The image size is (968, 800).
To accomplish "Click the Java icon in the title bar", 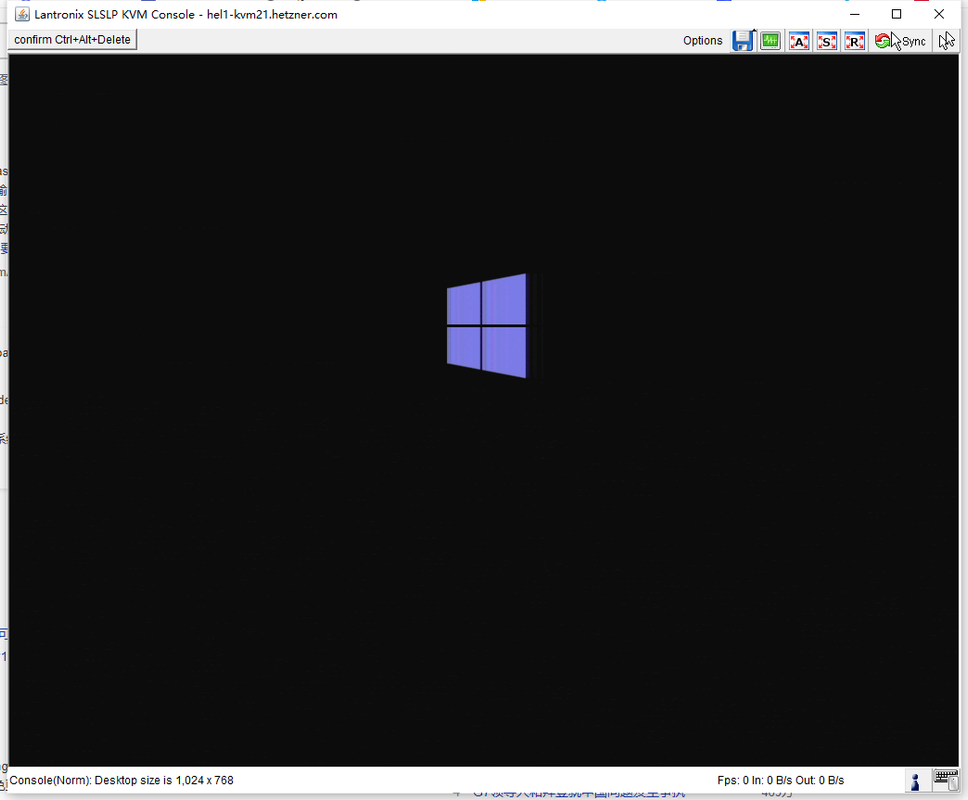I will click(x=22, y=14).
